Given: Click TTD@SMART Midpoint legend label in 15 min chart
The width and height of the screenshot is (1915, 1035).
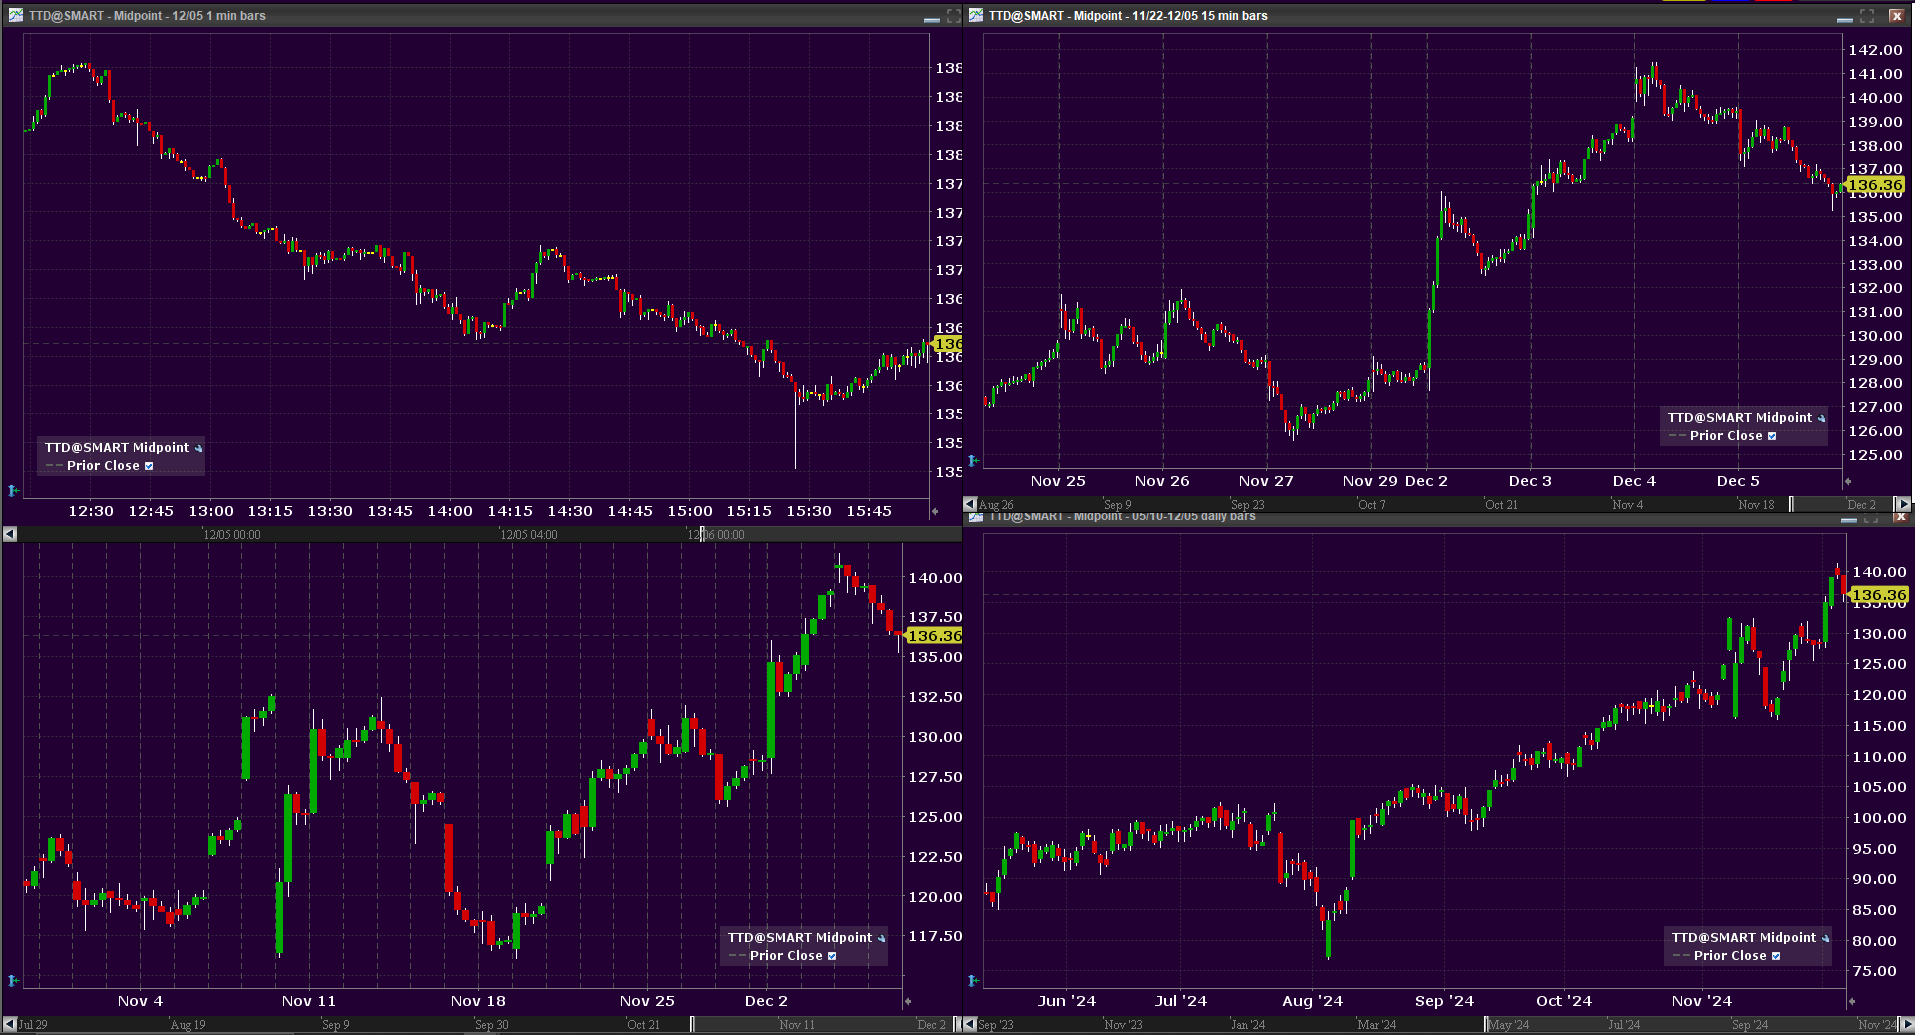Looking at the screenshot, I should click(x=1740, y=418).
